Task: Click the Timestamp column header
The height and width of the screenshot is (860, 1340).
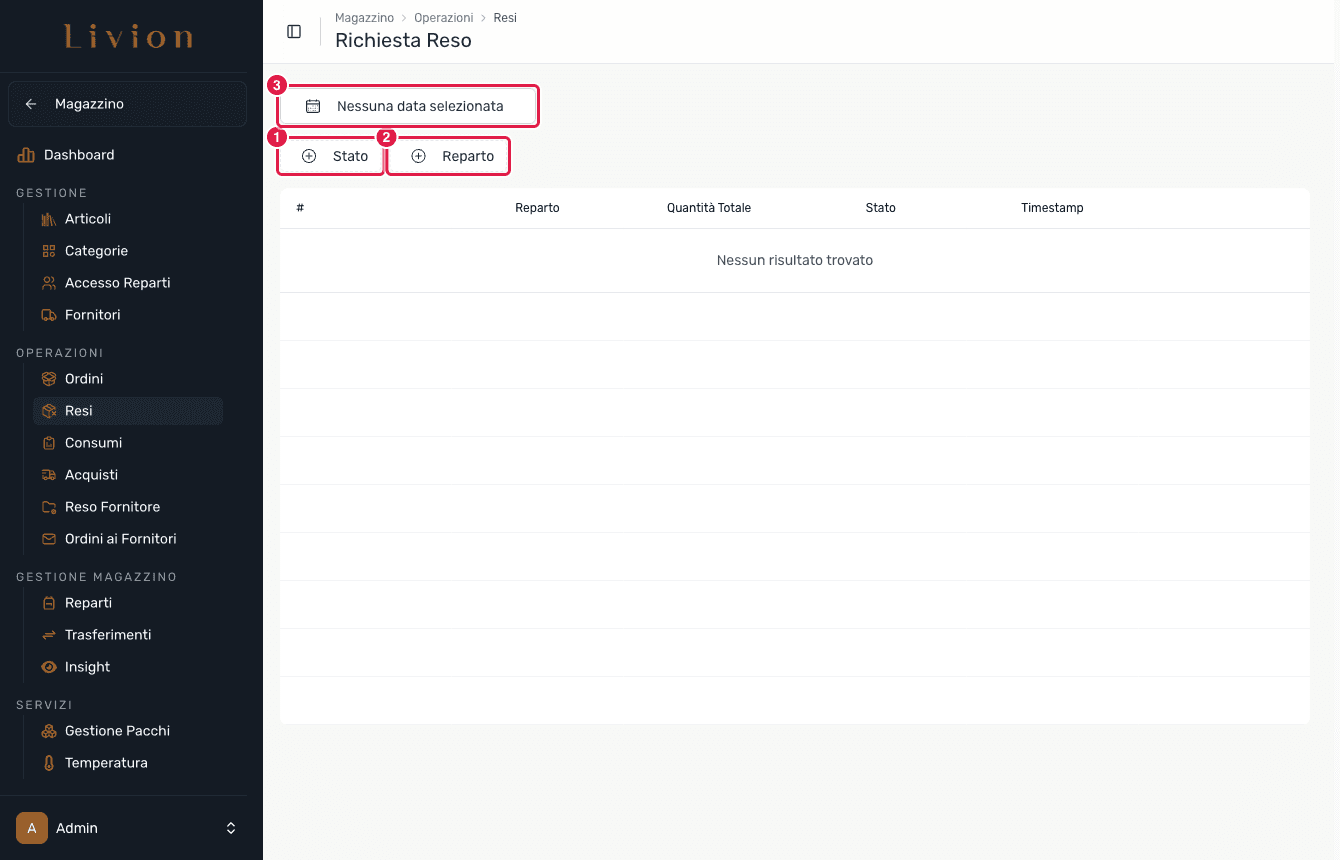Action: 1052,208
